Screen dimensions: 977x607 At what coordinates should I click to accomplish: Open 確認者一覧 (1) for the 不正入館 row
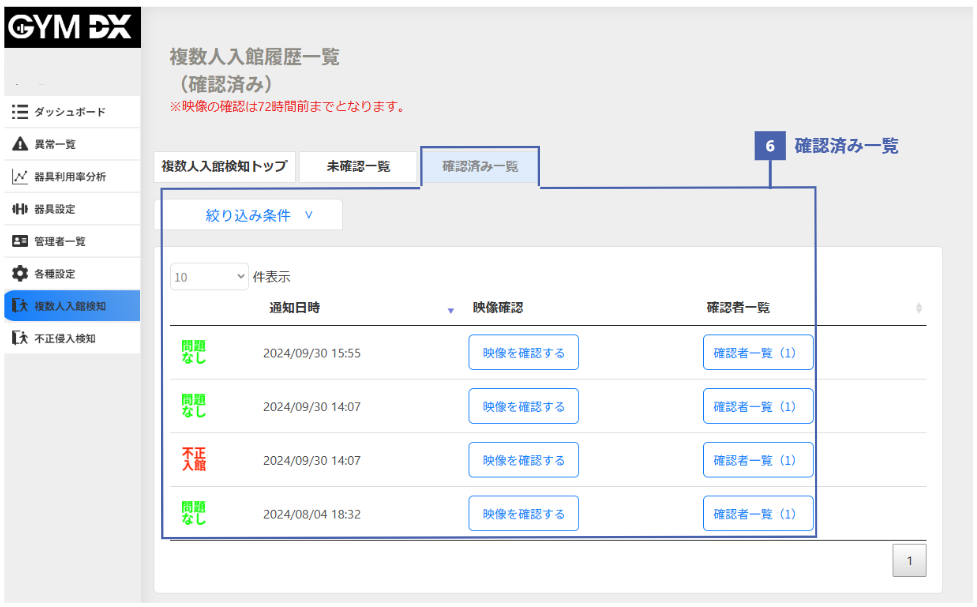758,460
